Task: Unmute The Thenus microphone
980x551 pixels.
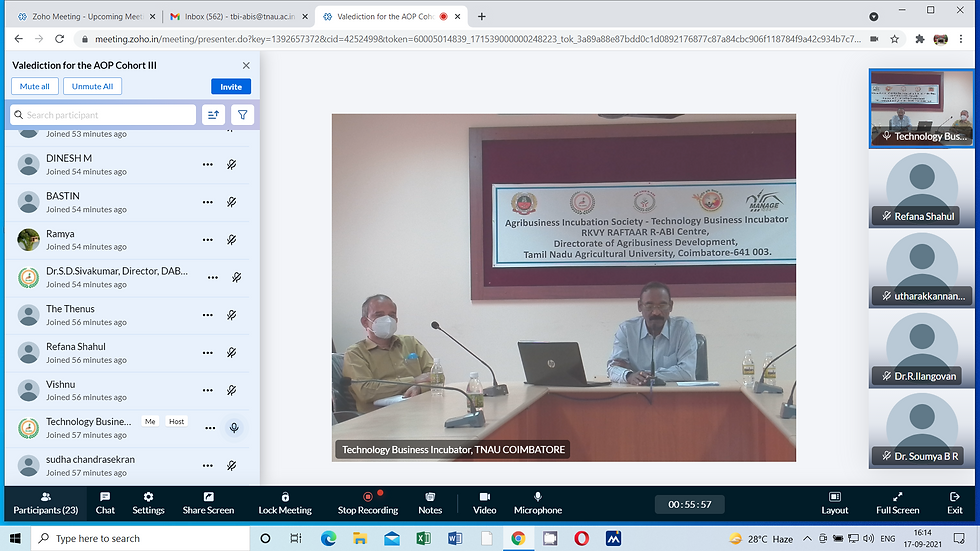Action: pyautogui.click(x=231, y=315)
